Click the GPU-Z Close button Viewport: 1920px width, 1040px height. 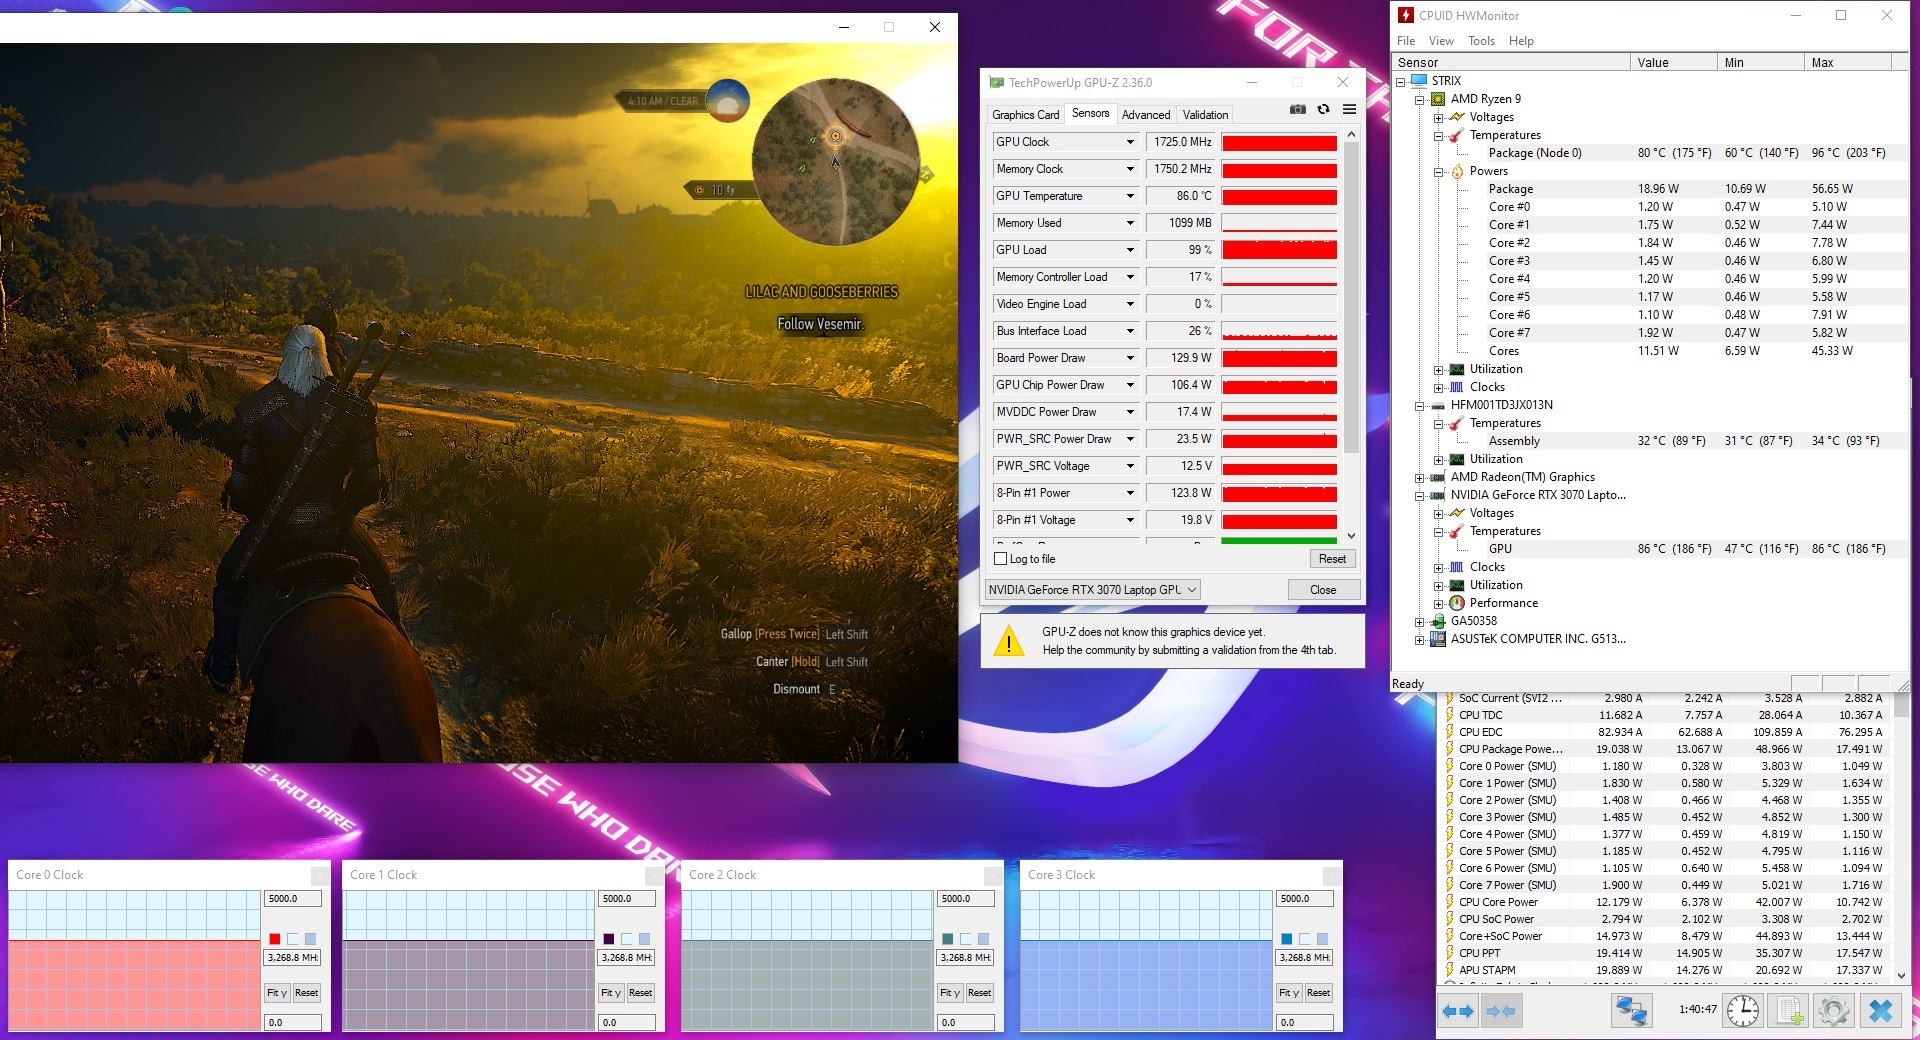[1323, 590]
